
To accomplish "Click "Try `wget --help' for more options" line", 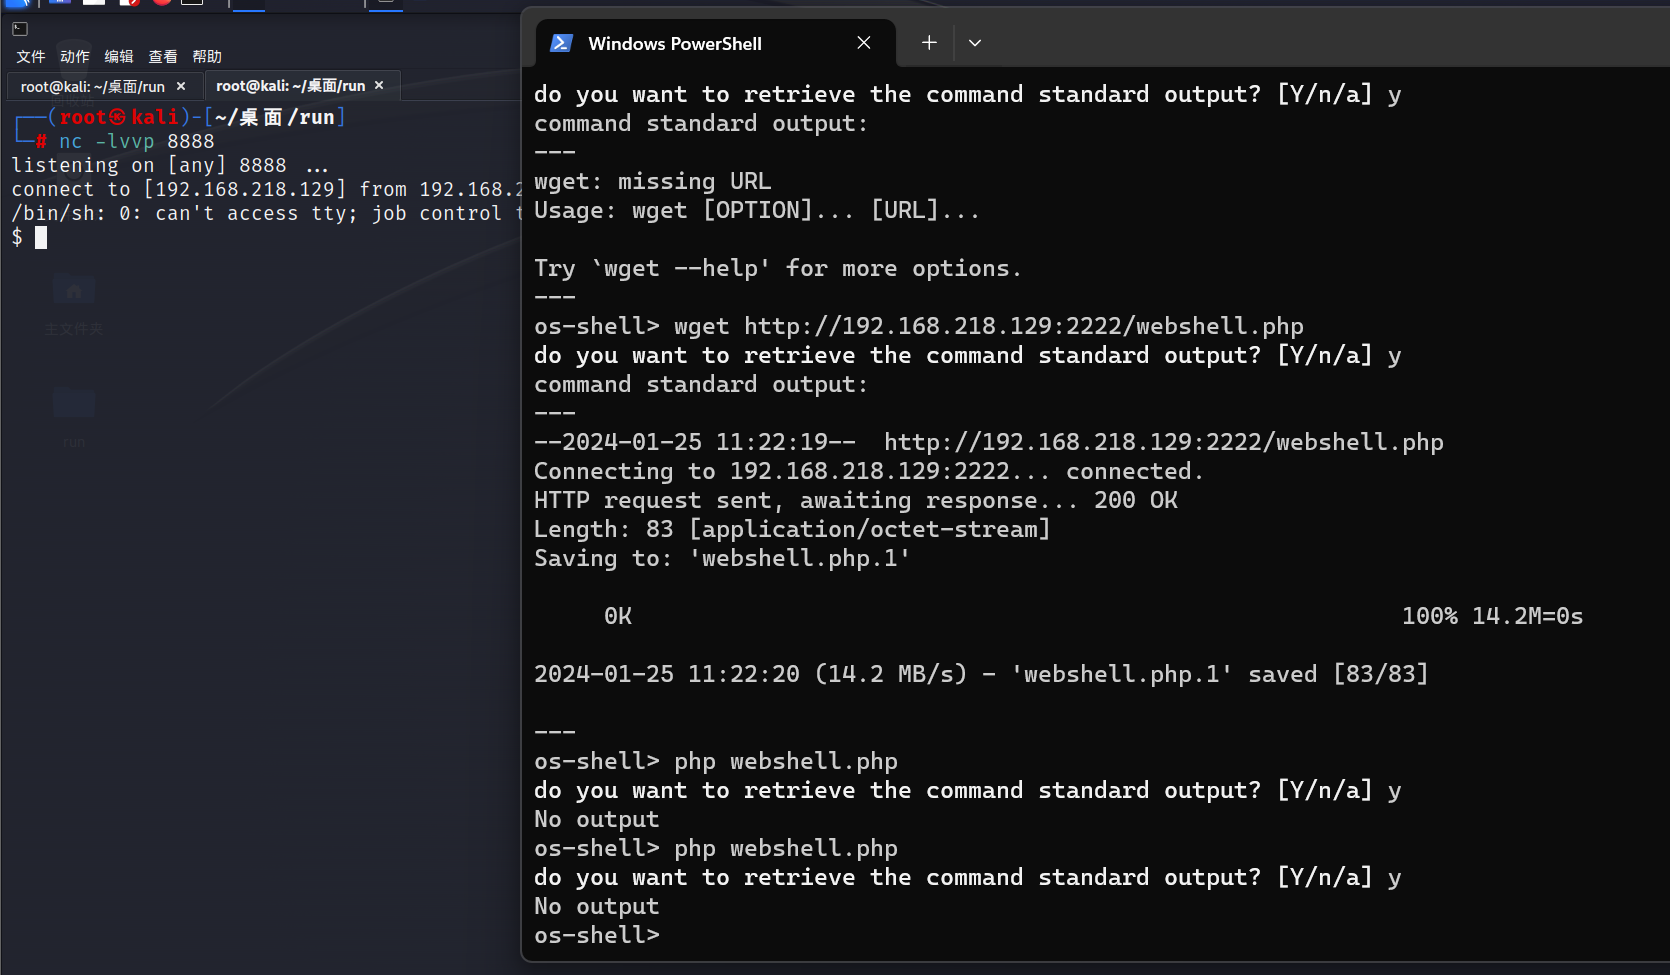I will [778, 268].
